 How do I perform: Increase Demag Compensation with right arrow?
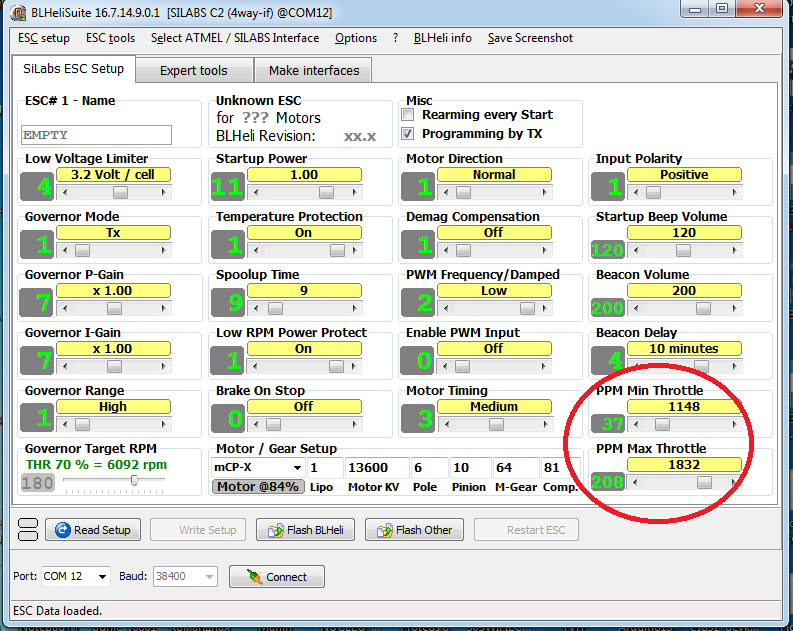544,250
